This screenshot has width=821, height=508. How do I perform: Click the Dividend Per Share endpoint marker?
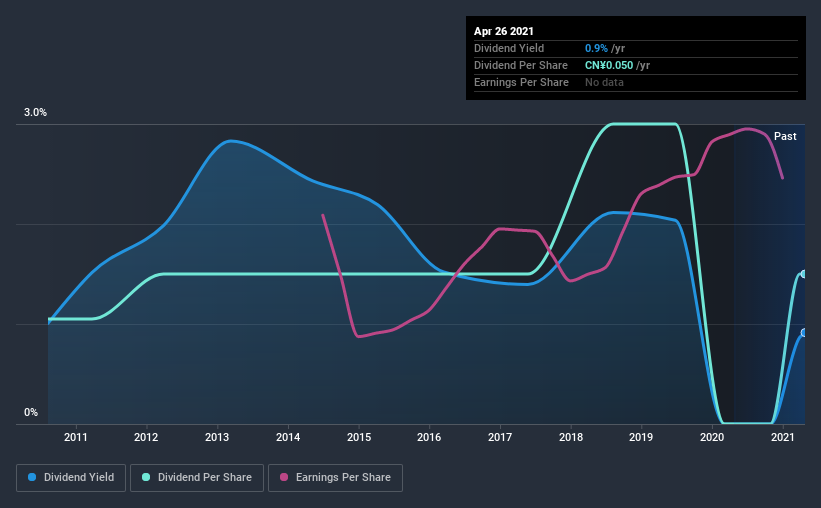point(804,274)
